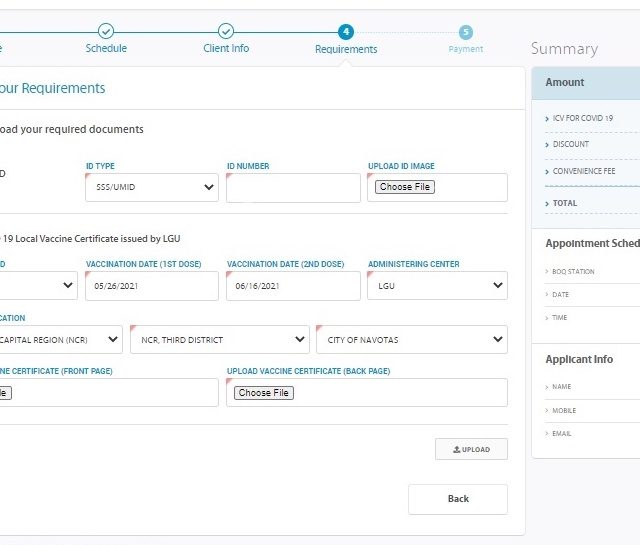
Task: Open the City of Navotas dropdown
Action: (411, 340)
